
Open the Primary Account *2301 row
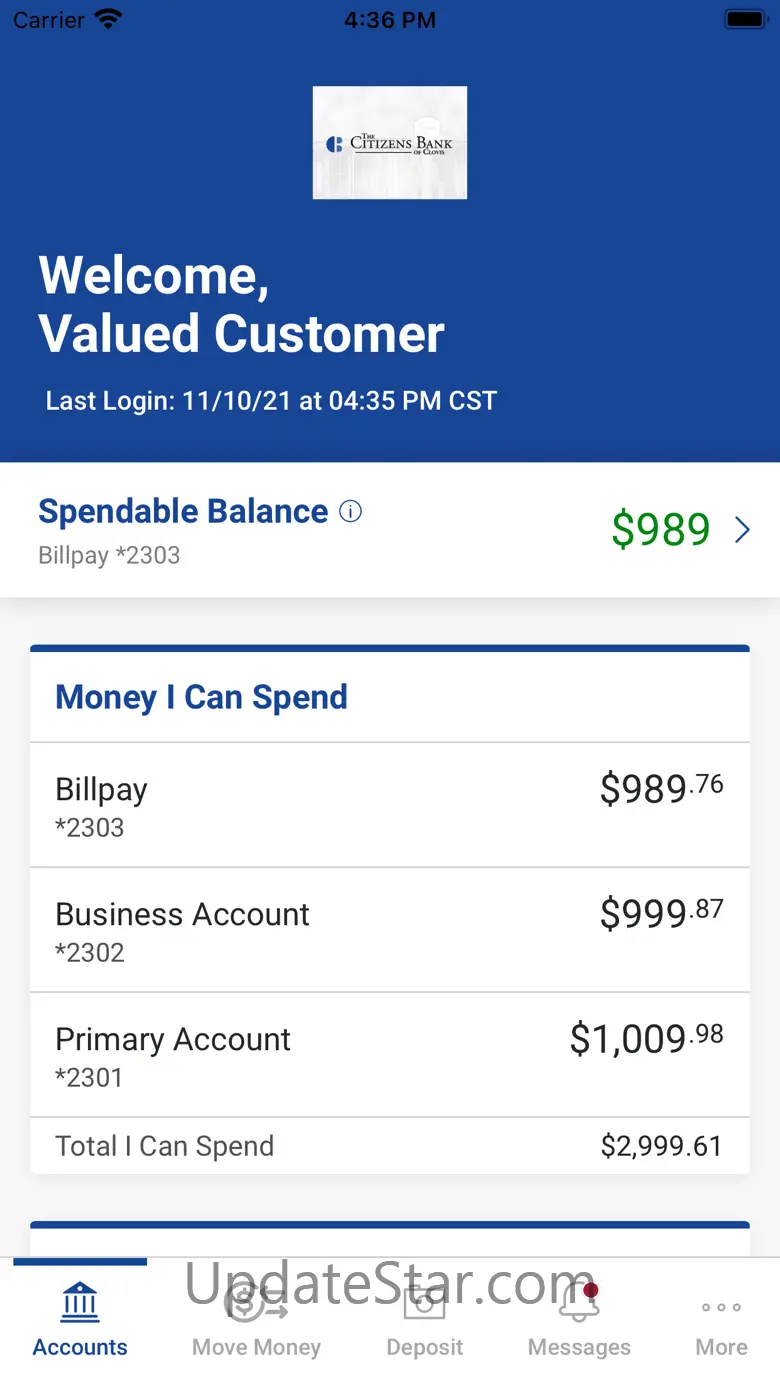[390, 1055]
